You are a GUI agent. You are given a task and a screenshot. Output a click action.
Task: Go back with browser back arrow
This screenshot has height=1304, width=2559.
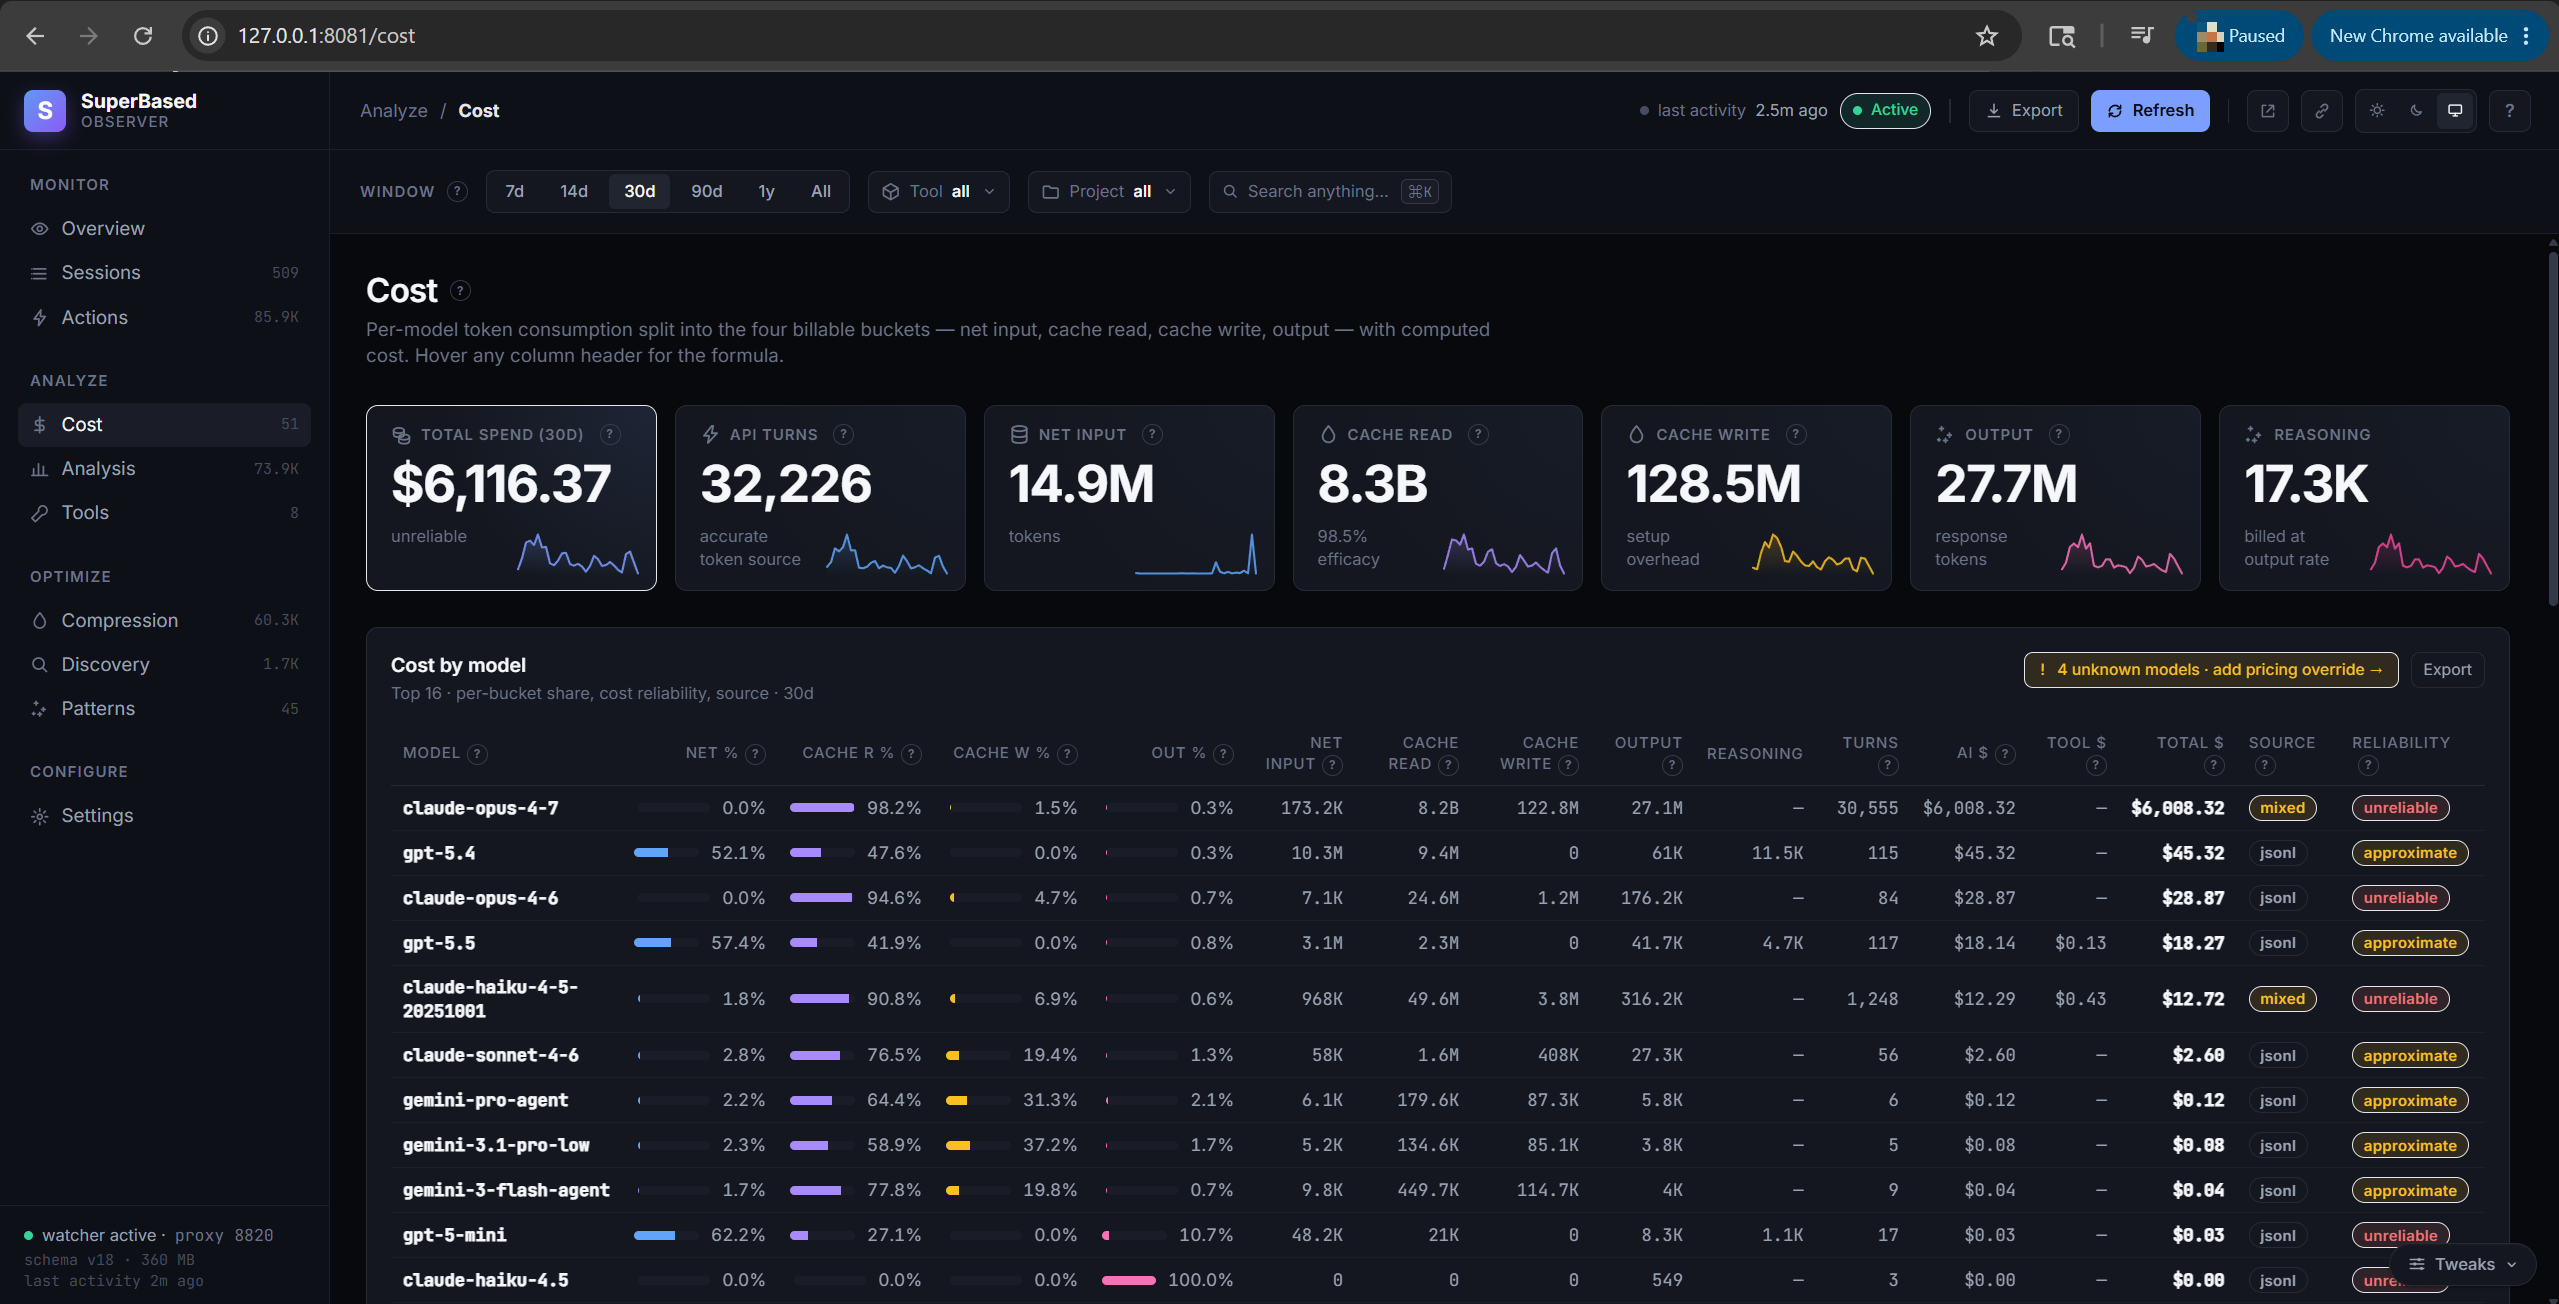pos(35,36)
